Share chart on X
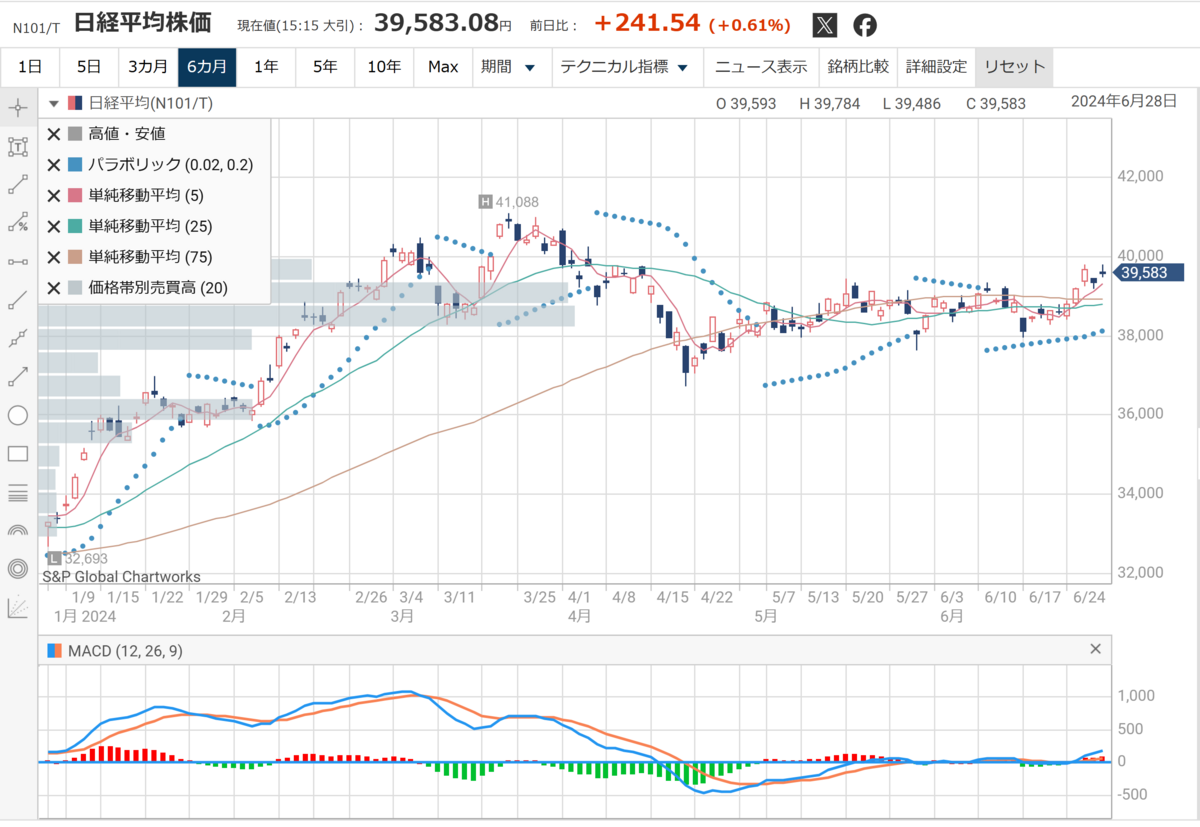This screenshot has height=827, width=1200. point(824,26)
